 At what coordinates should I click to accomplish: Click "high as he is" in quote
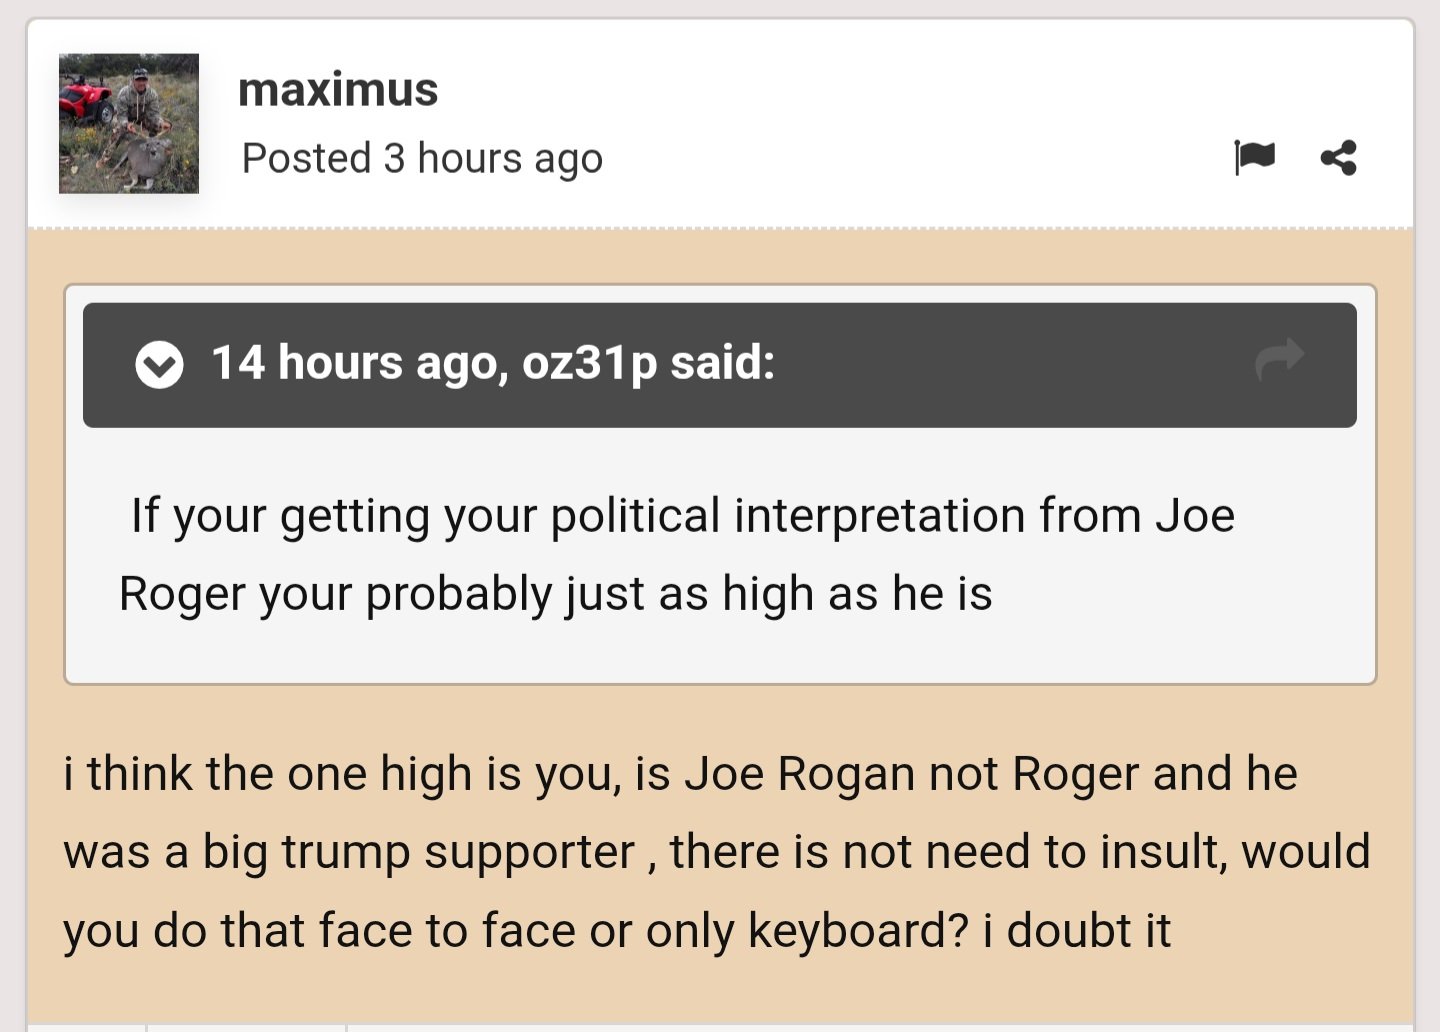[x=857, y=594]
